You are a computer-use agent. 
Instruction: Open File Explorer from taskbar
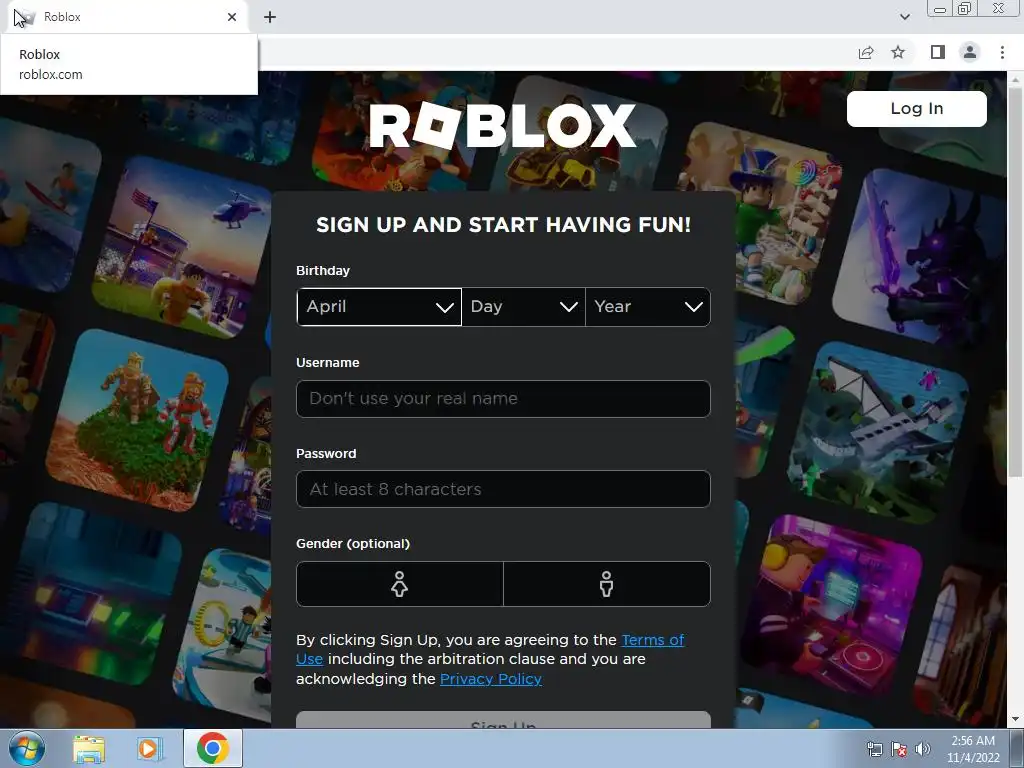click(x=89, y=749)
